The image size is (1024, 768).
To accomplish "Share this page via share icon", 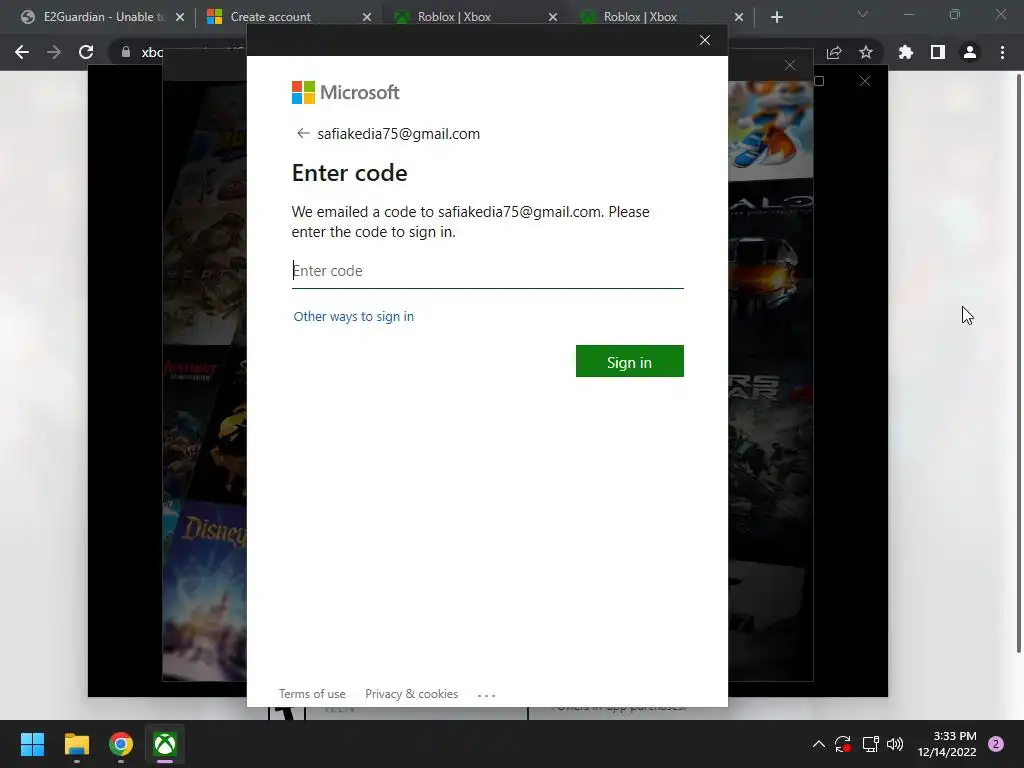I will [834, 52].
